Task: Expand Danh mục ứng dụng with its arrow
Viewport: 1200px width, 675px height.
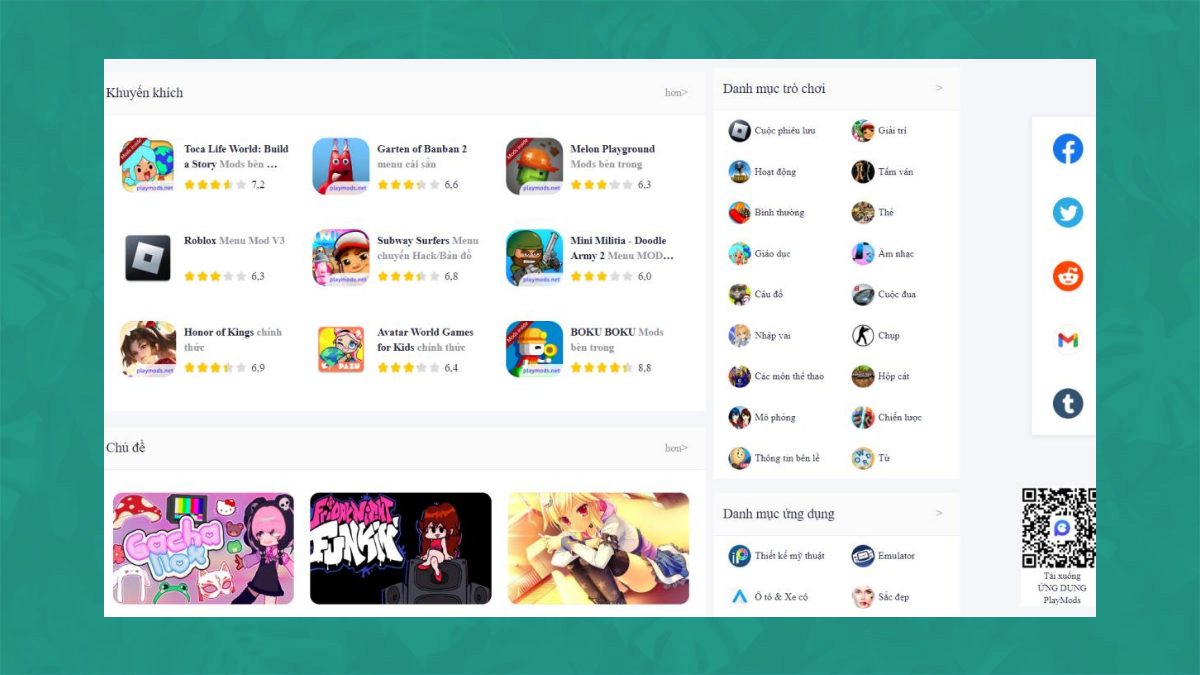Action: point(938,513)
